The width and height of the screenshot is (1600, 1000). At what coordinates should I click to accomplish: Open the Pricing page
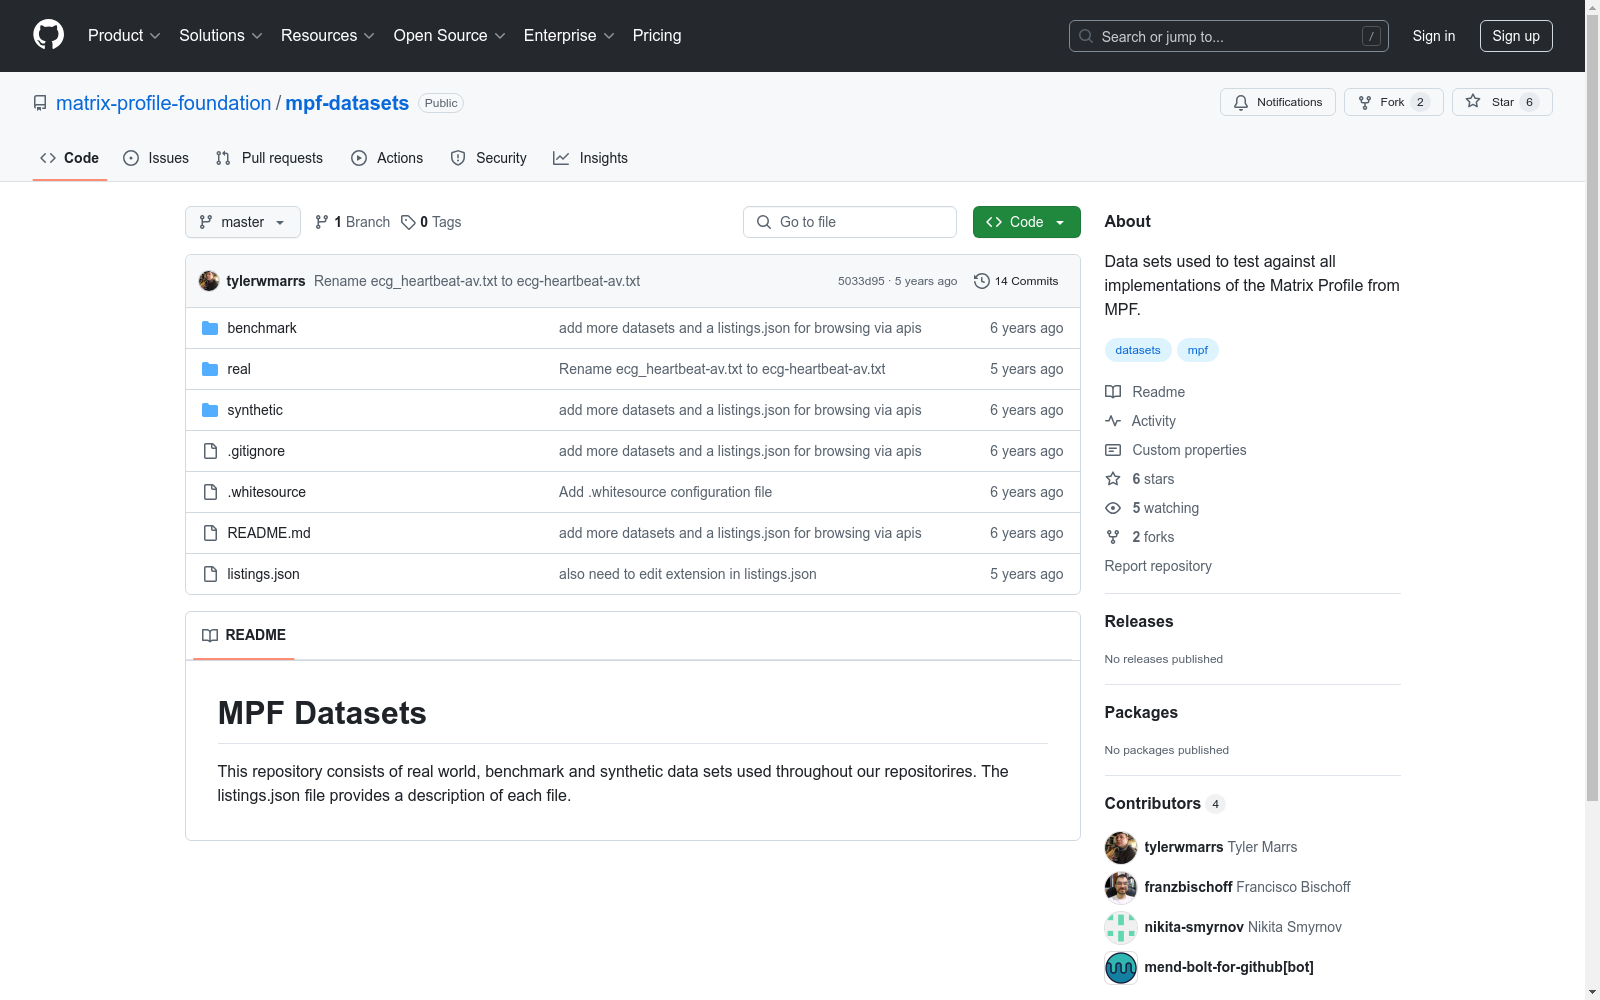pos(657,36)
